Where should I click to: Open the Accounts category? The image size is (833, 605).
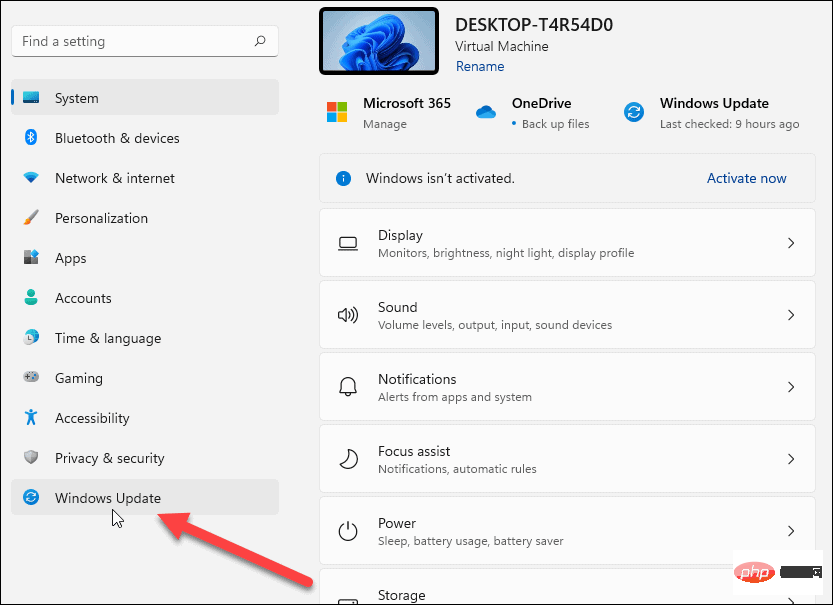tap(145, 297)
